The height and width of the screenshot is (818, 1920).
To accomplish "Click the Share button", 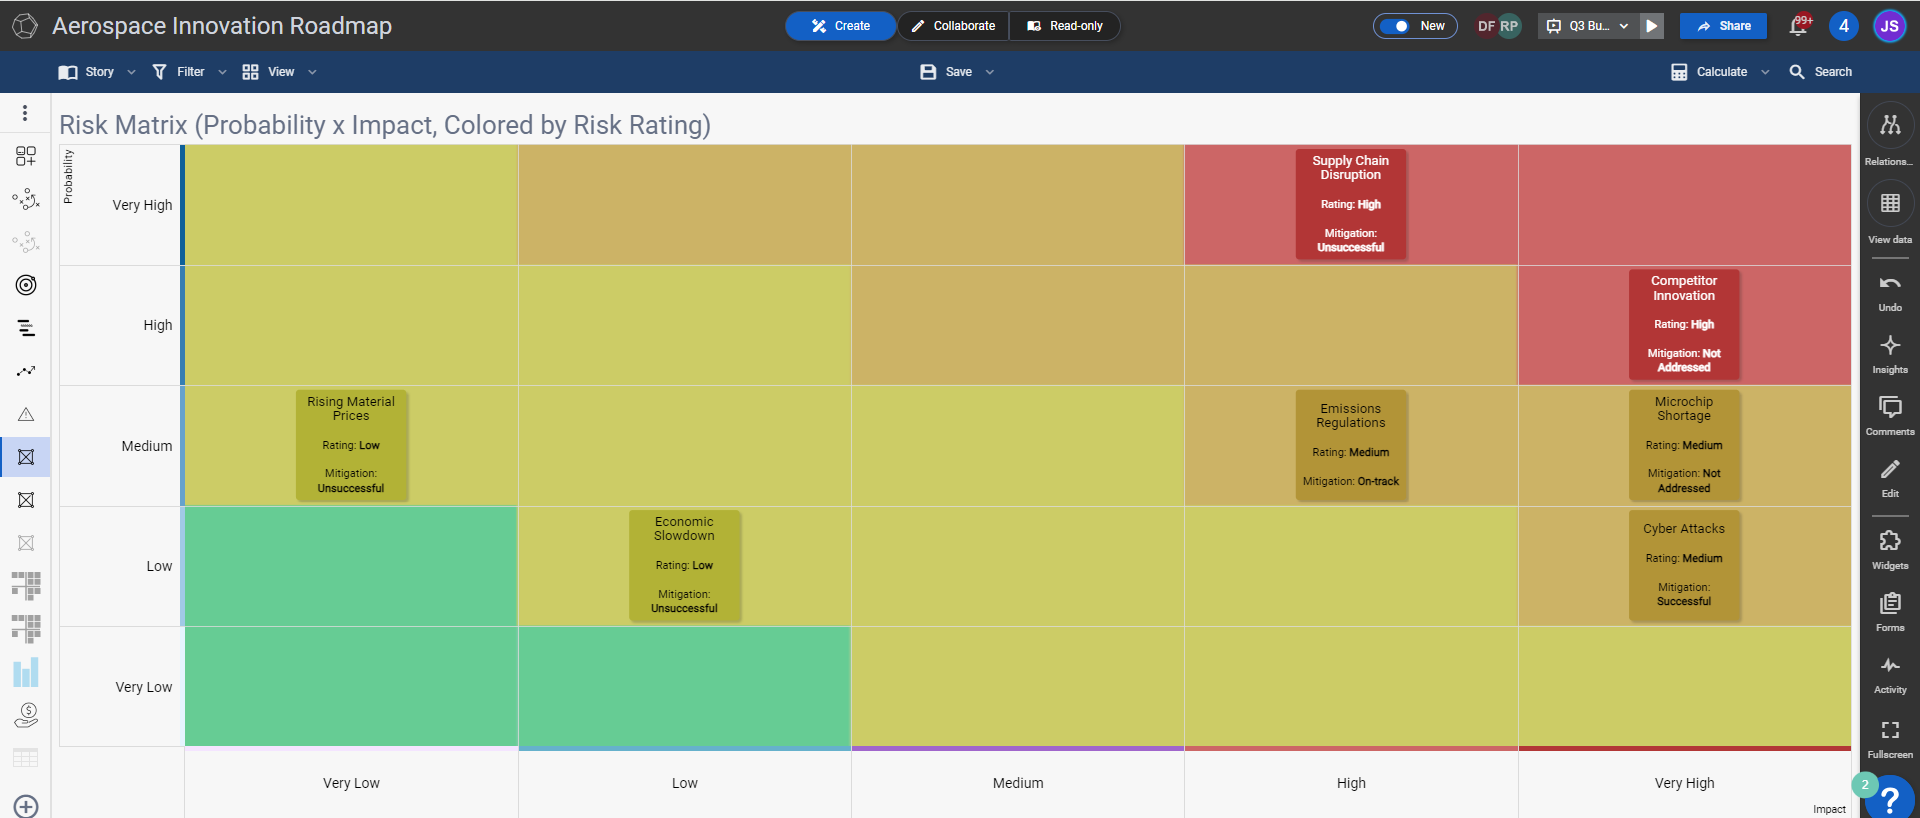I will pos(1723,26).
